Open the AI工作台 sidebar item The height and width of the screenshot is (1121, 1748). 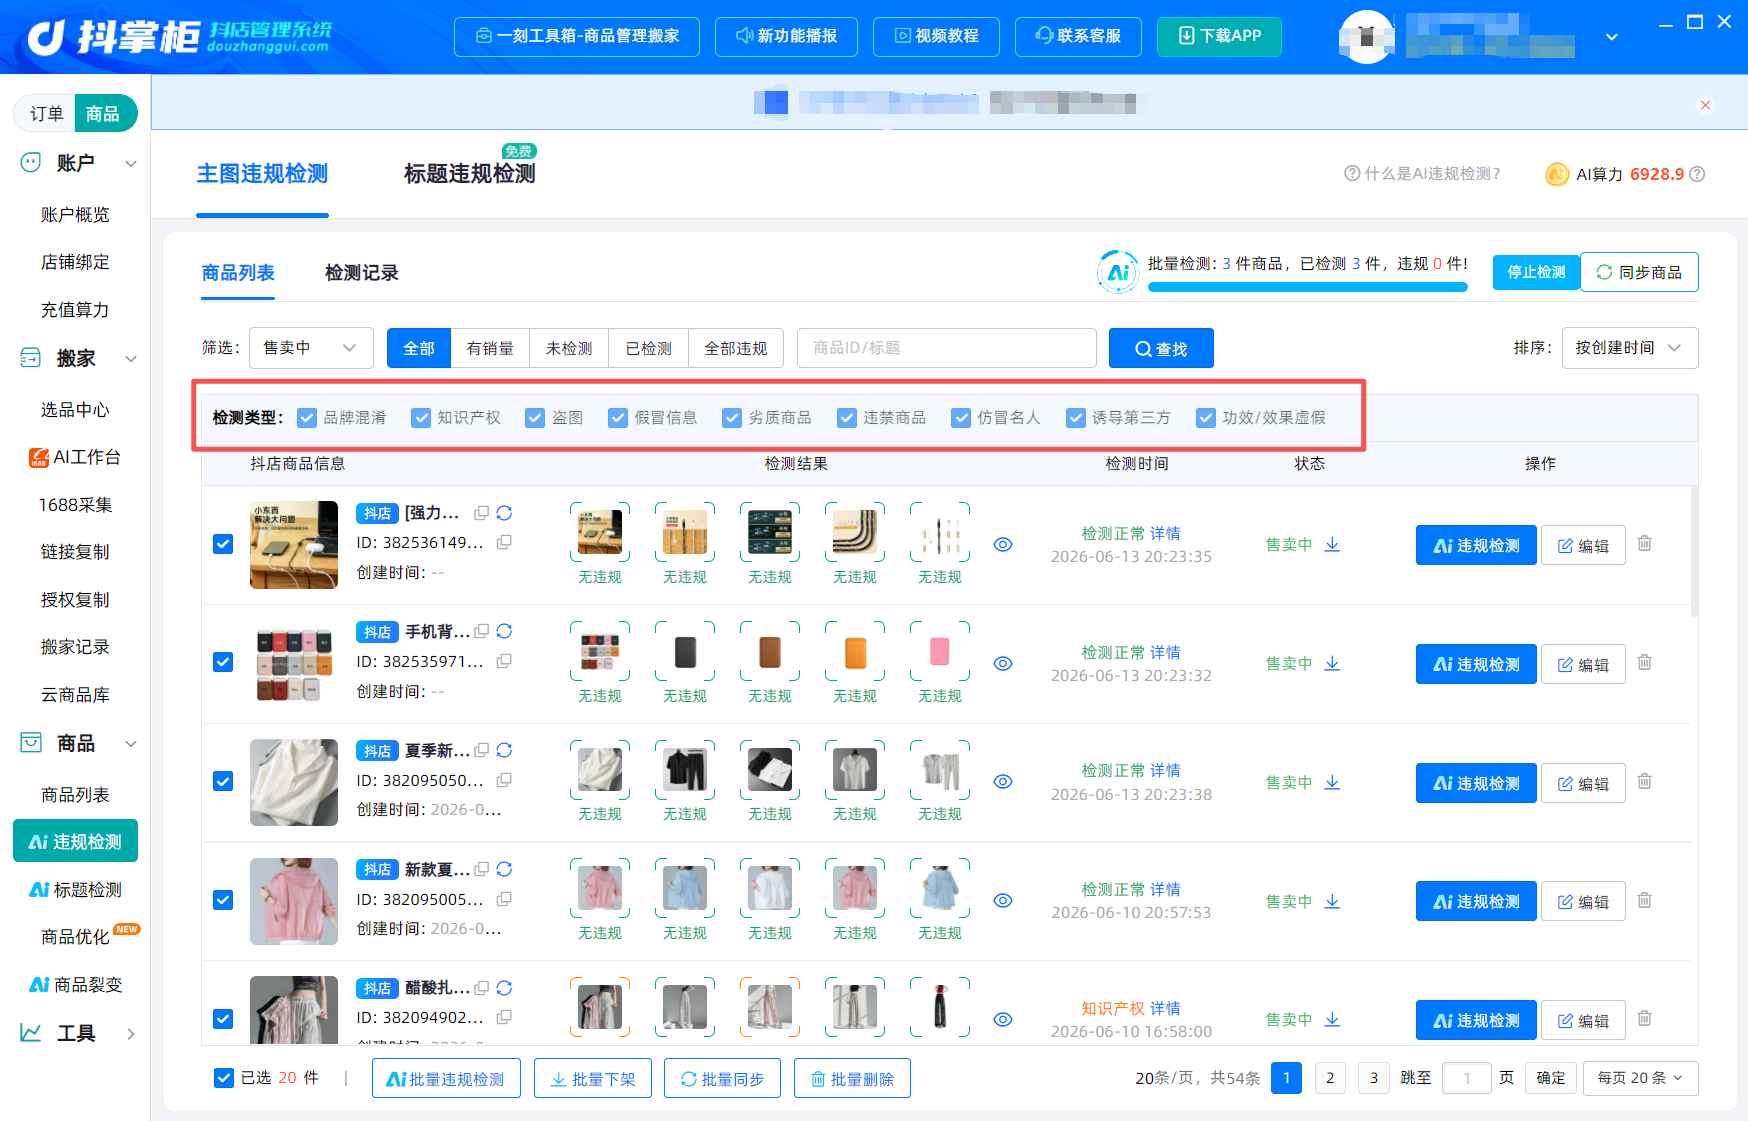(76, 457)
